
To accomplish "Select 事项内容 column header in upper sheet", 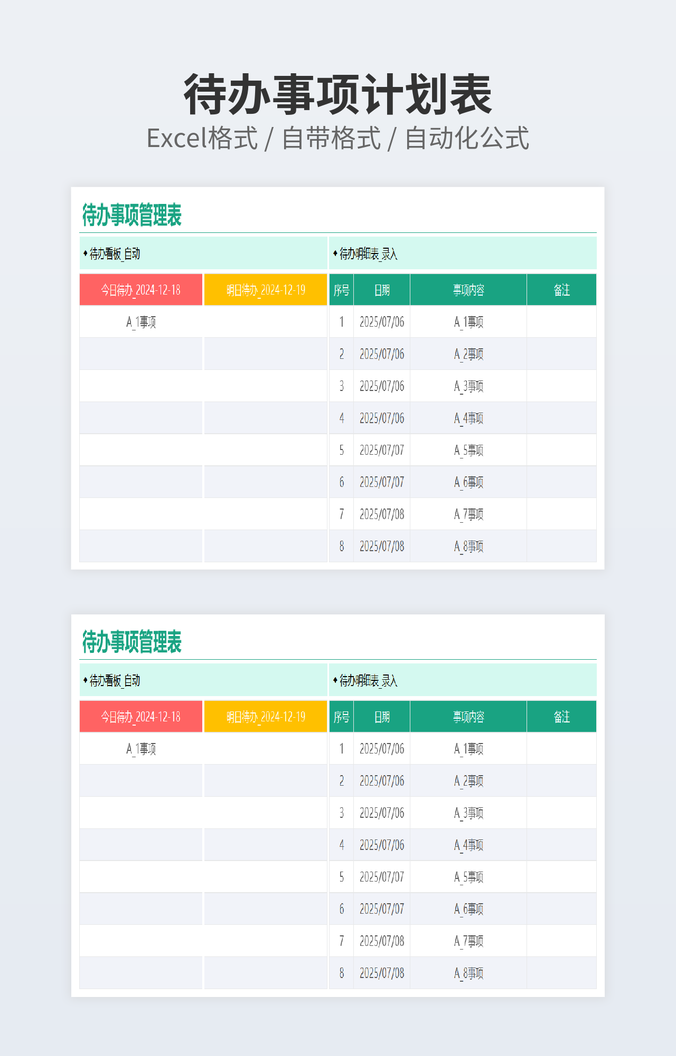I will coord(468,290).
